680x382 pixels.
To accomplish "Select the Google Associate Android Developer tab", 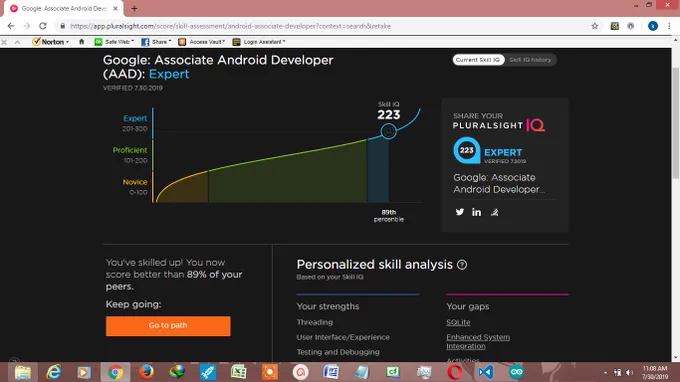I will tap(65, 8).
